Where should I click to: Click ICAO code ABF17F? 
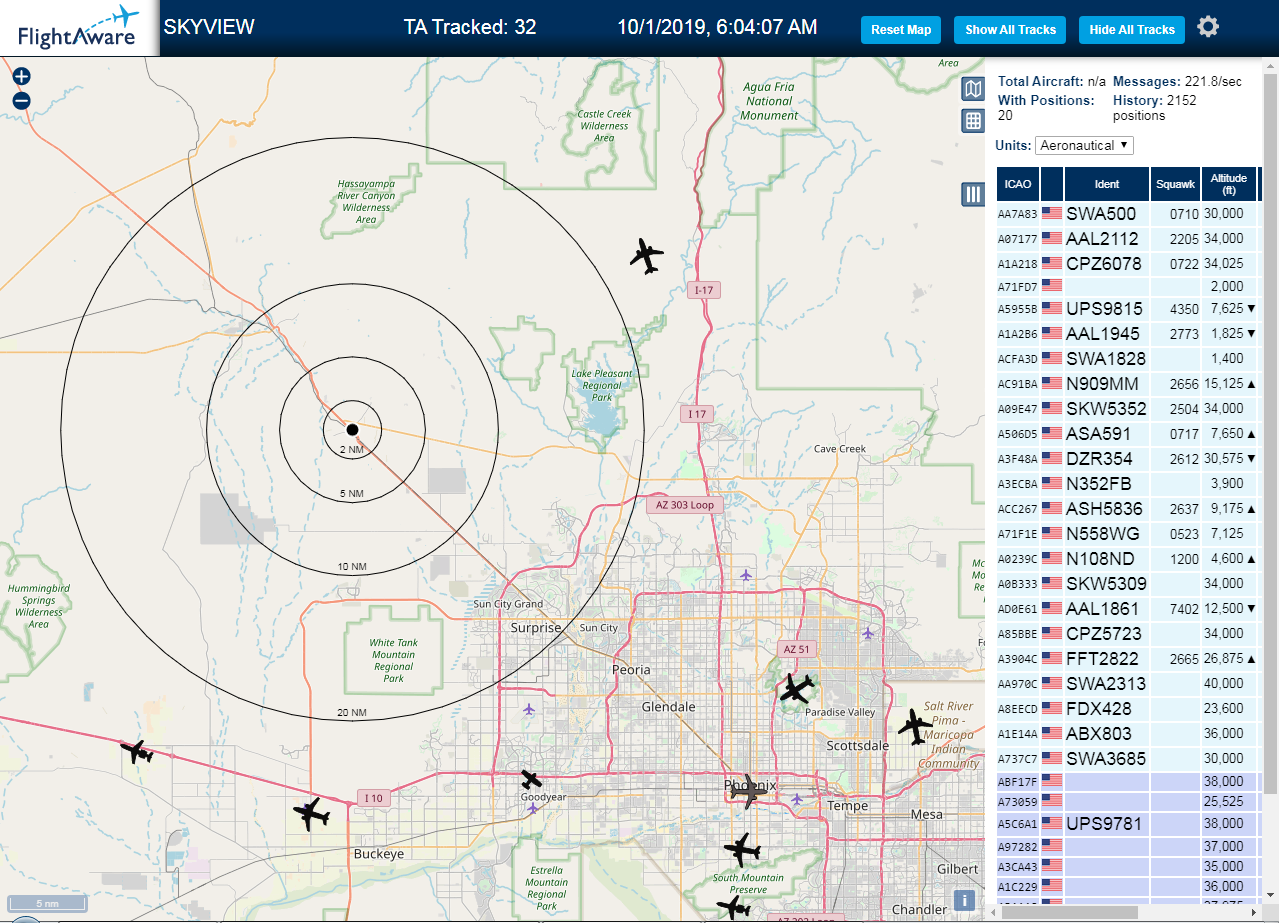pyautogui.click(x=1017, y=782)
